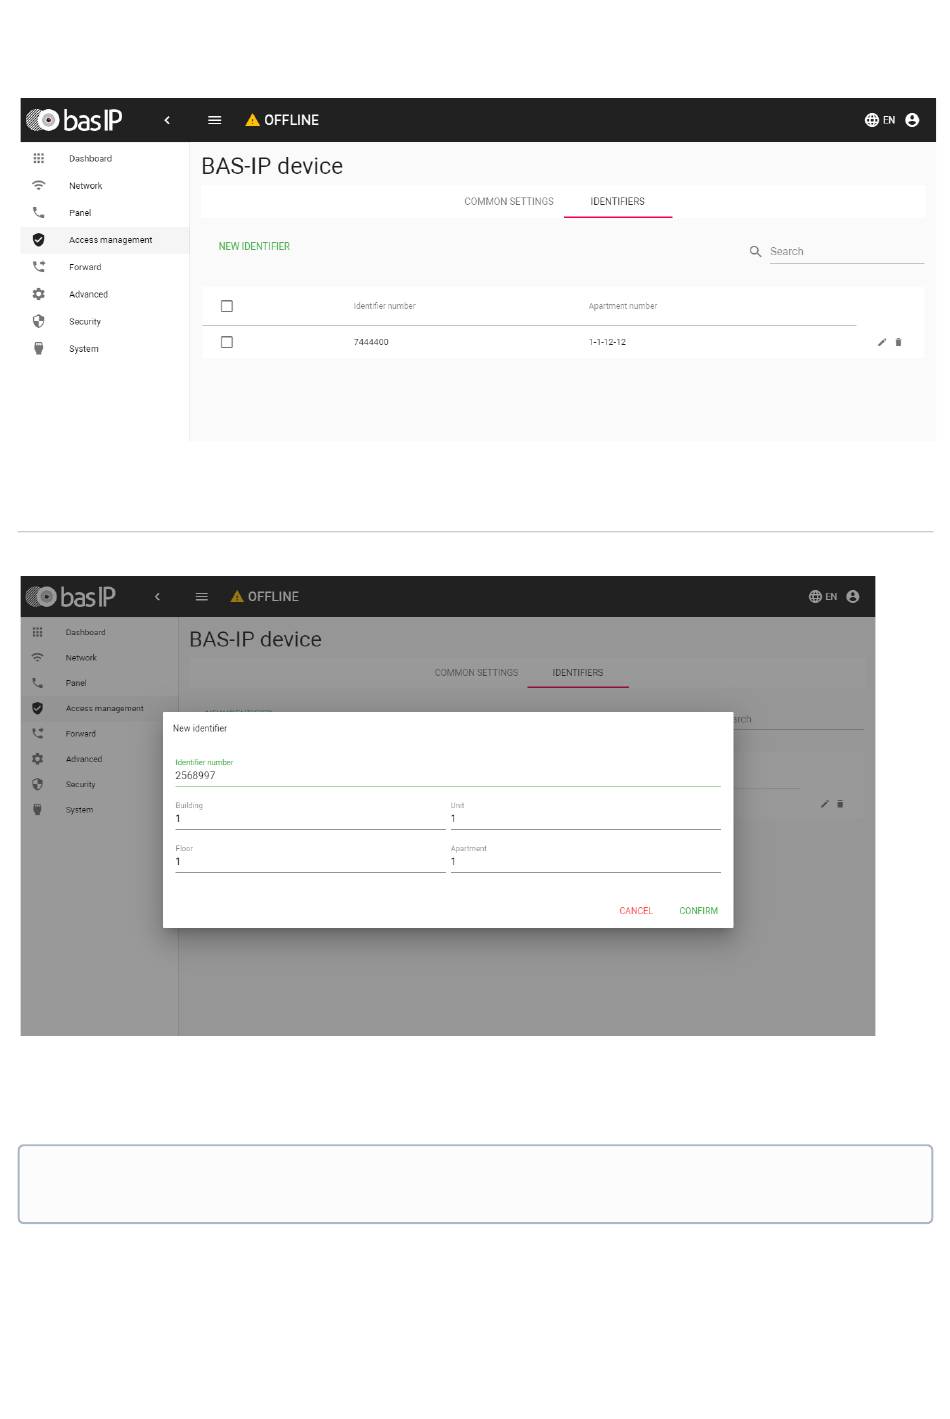Open user account icon above the Search field
This screenshot has width=950, height=1419.
tap(912, 120)
